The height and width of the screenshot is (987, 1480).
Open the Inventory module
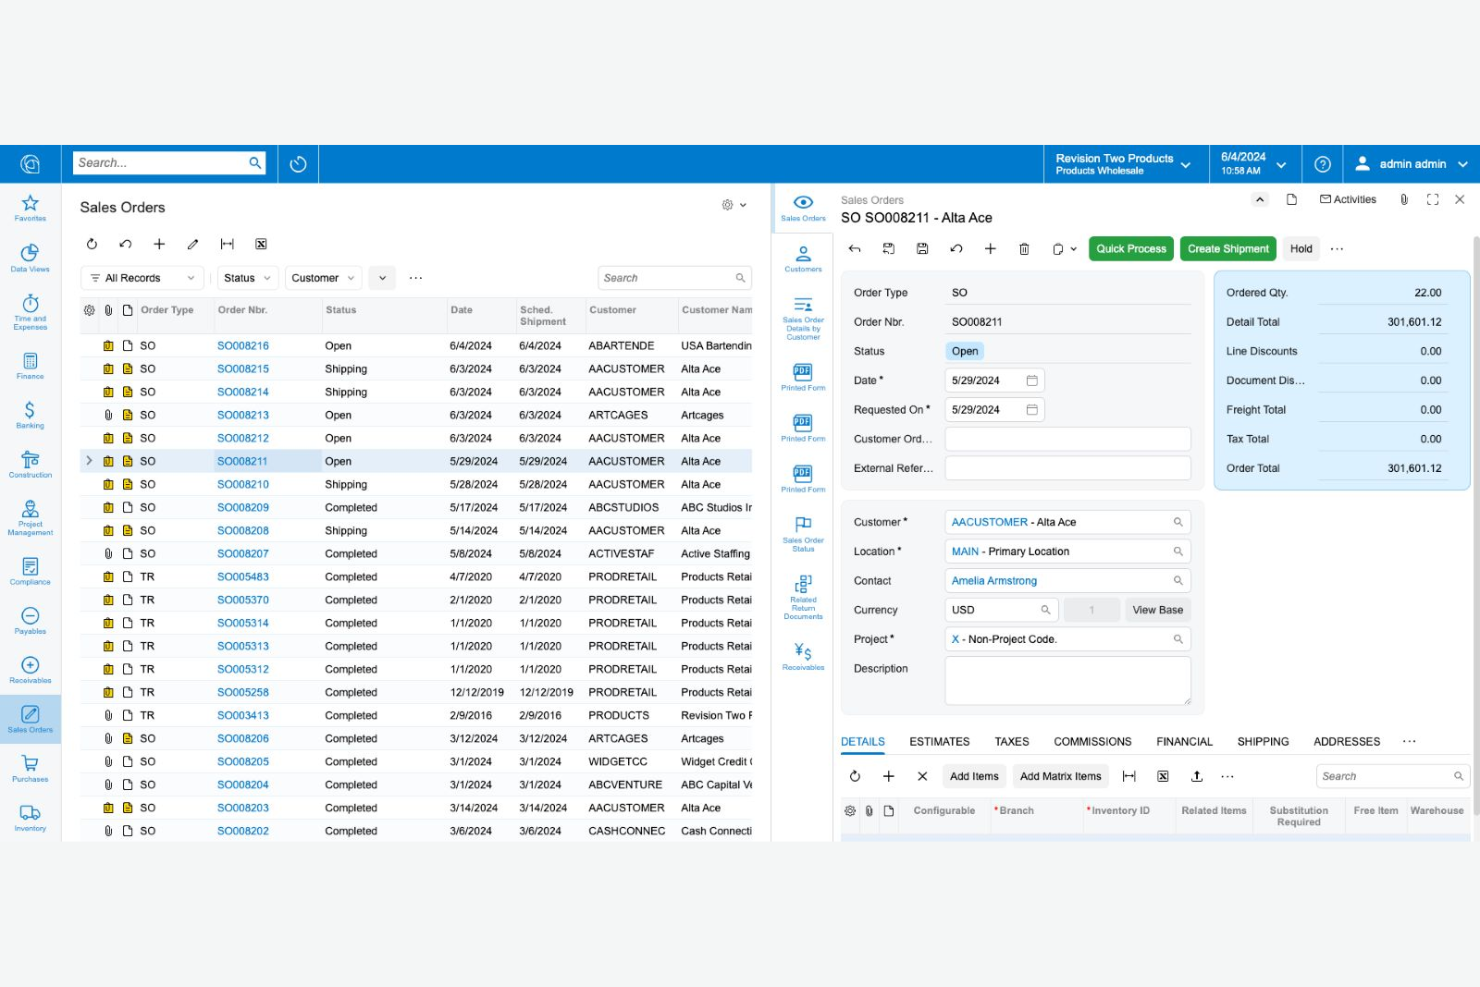pyautogui.click(x=30, y=818)
